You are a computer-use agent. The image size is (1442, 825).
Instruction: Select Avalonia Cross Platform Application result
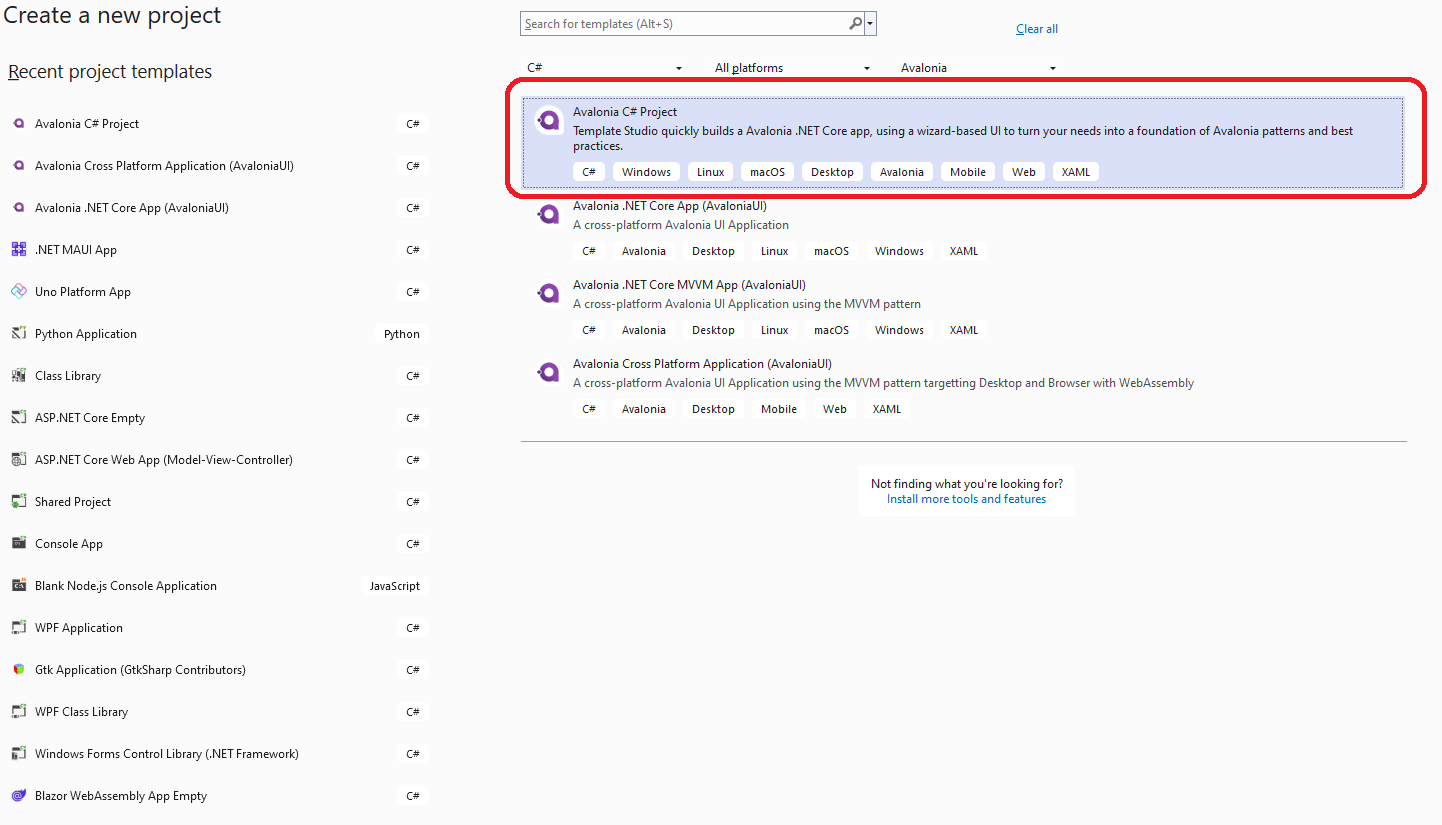pos(963,388)
